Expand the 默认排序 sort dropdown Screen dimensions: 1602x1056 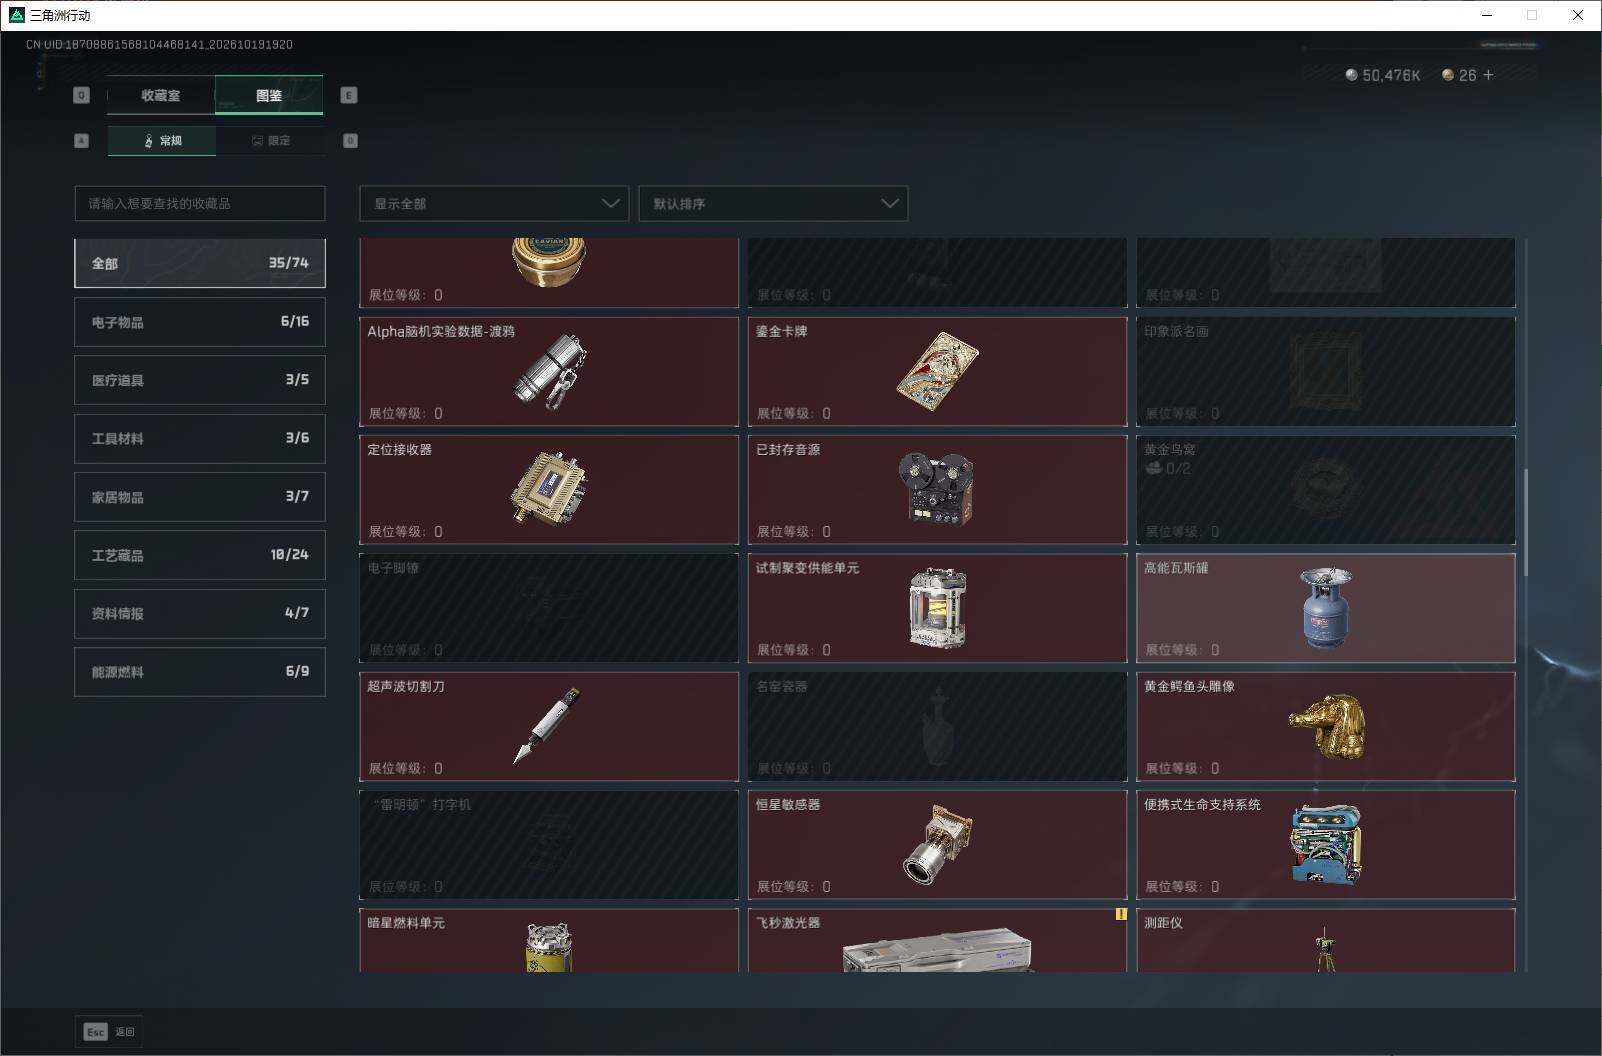[773, 203]
